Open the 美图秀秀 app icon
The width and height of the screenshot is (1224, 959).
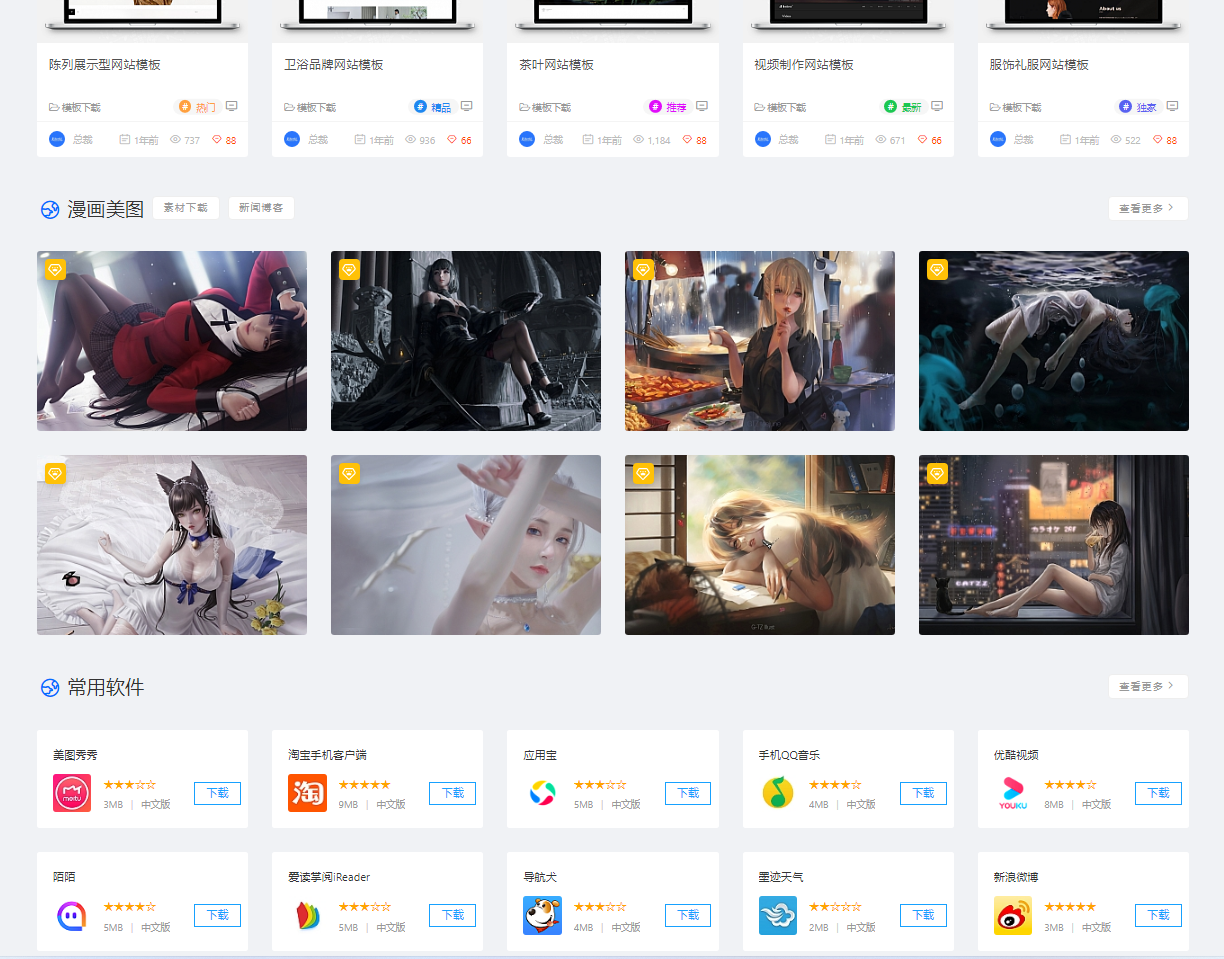pyautogui.click(x=72, y=793)
